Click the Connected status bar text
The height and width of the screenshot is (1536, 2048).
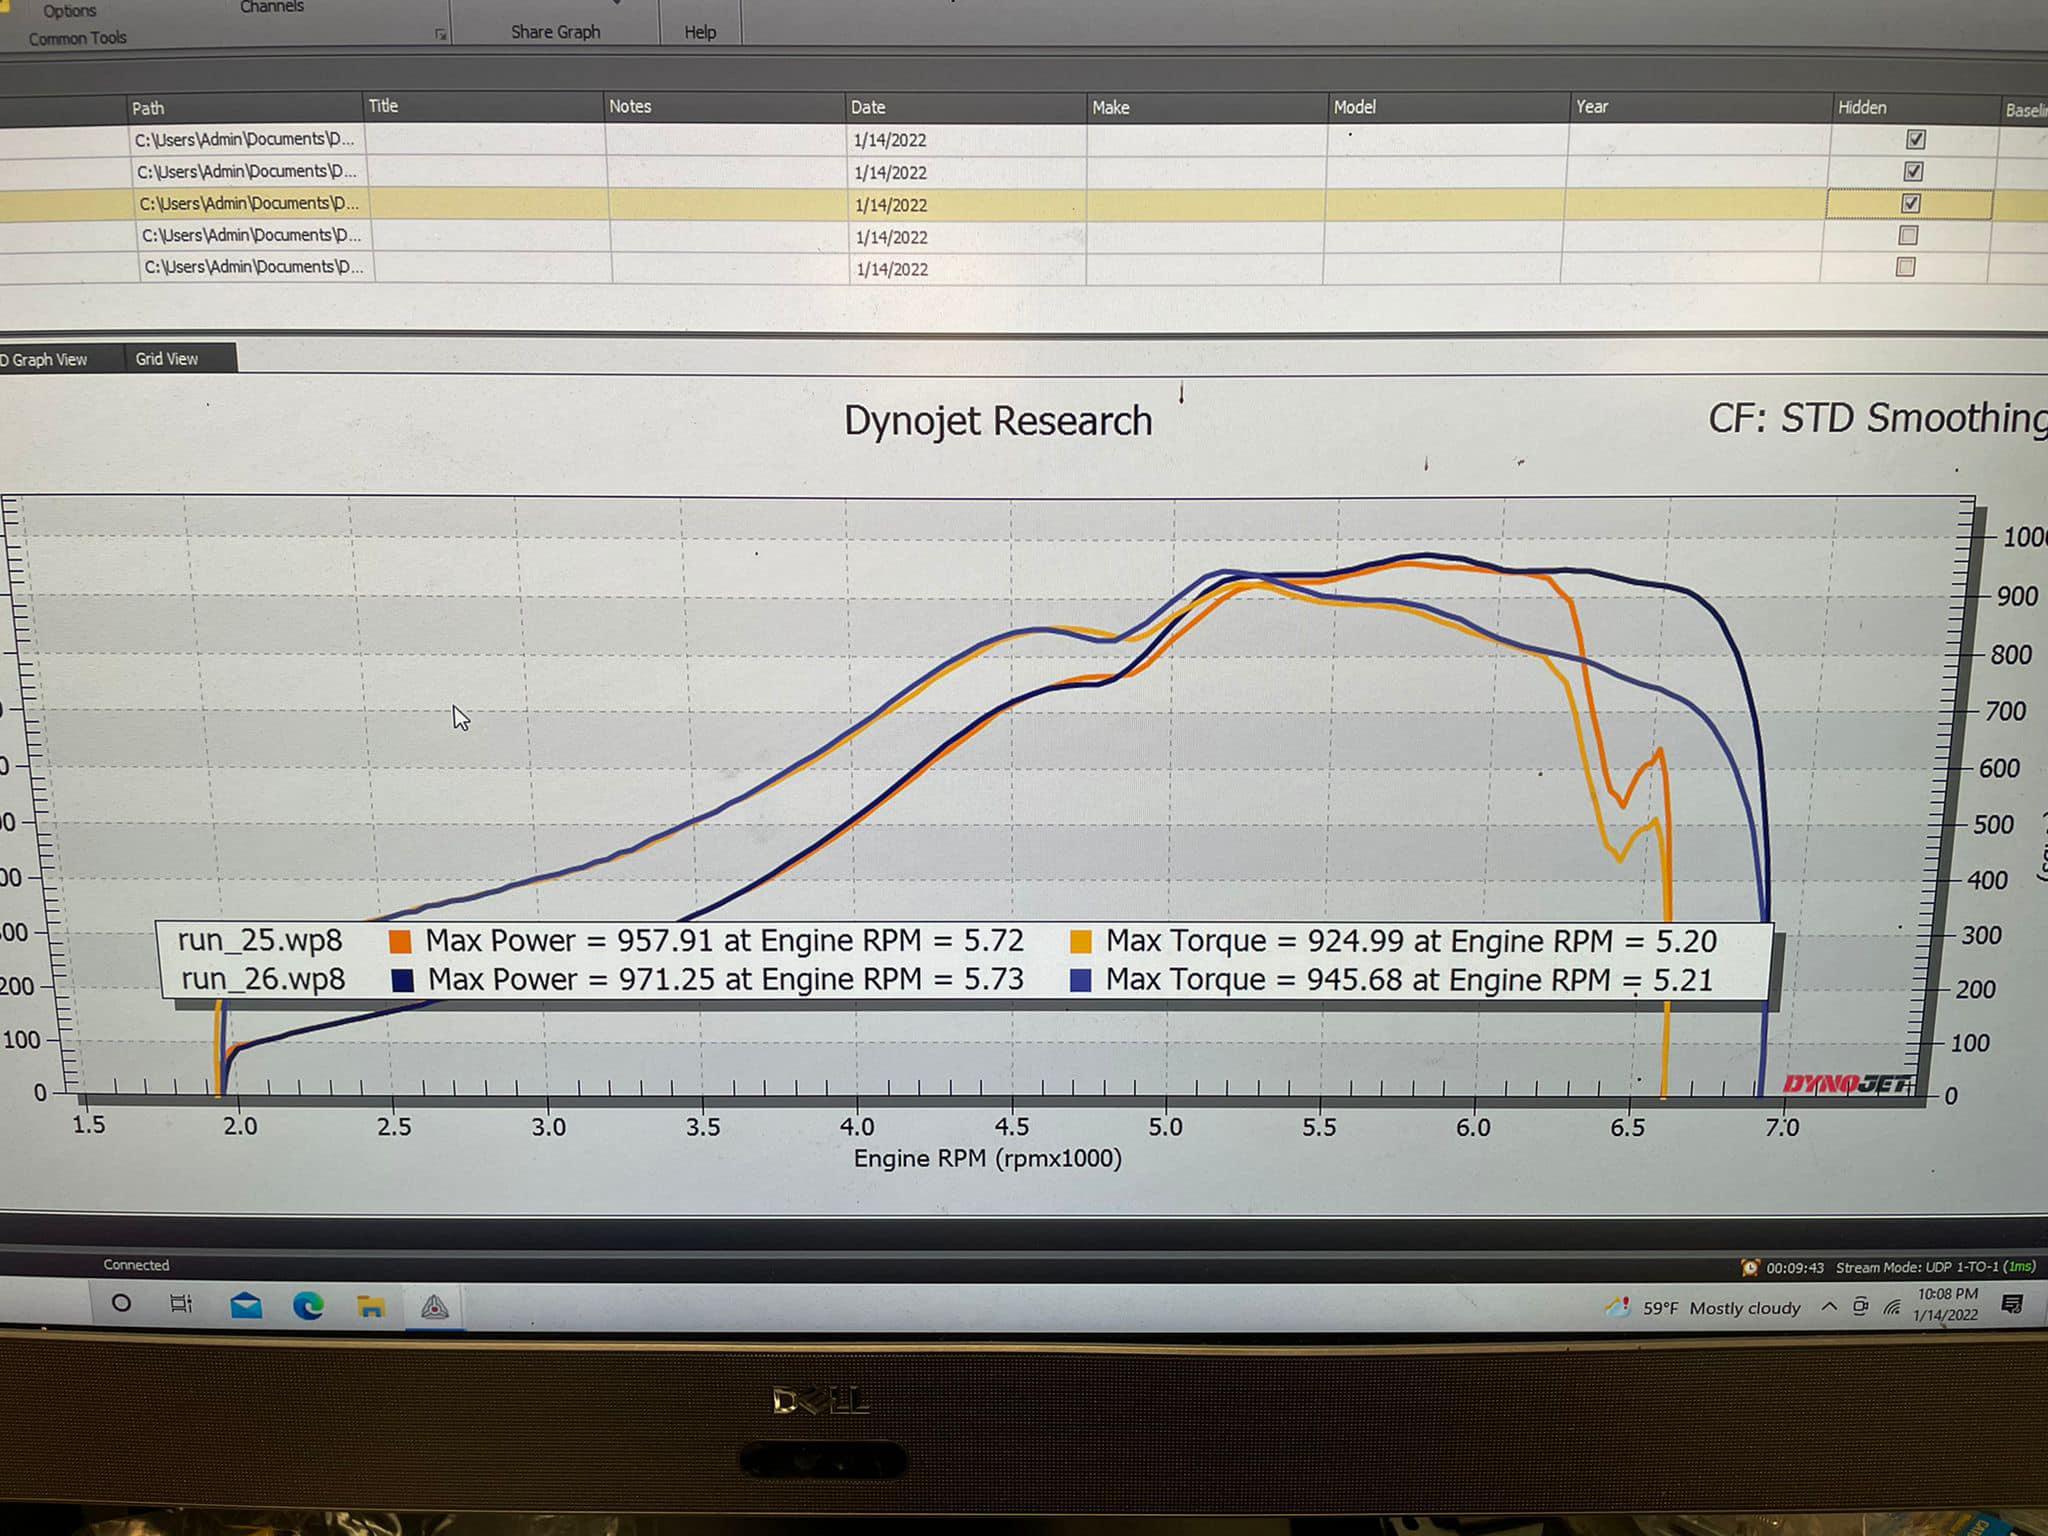(136, 1265)
